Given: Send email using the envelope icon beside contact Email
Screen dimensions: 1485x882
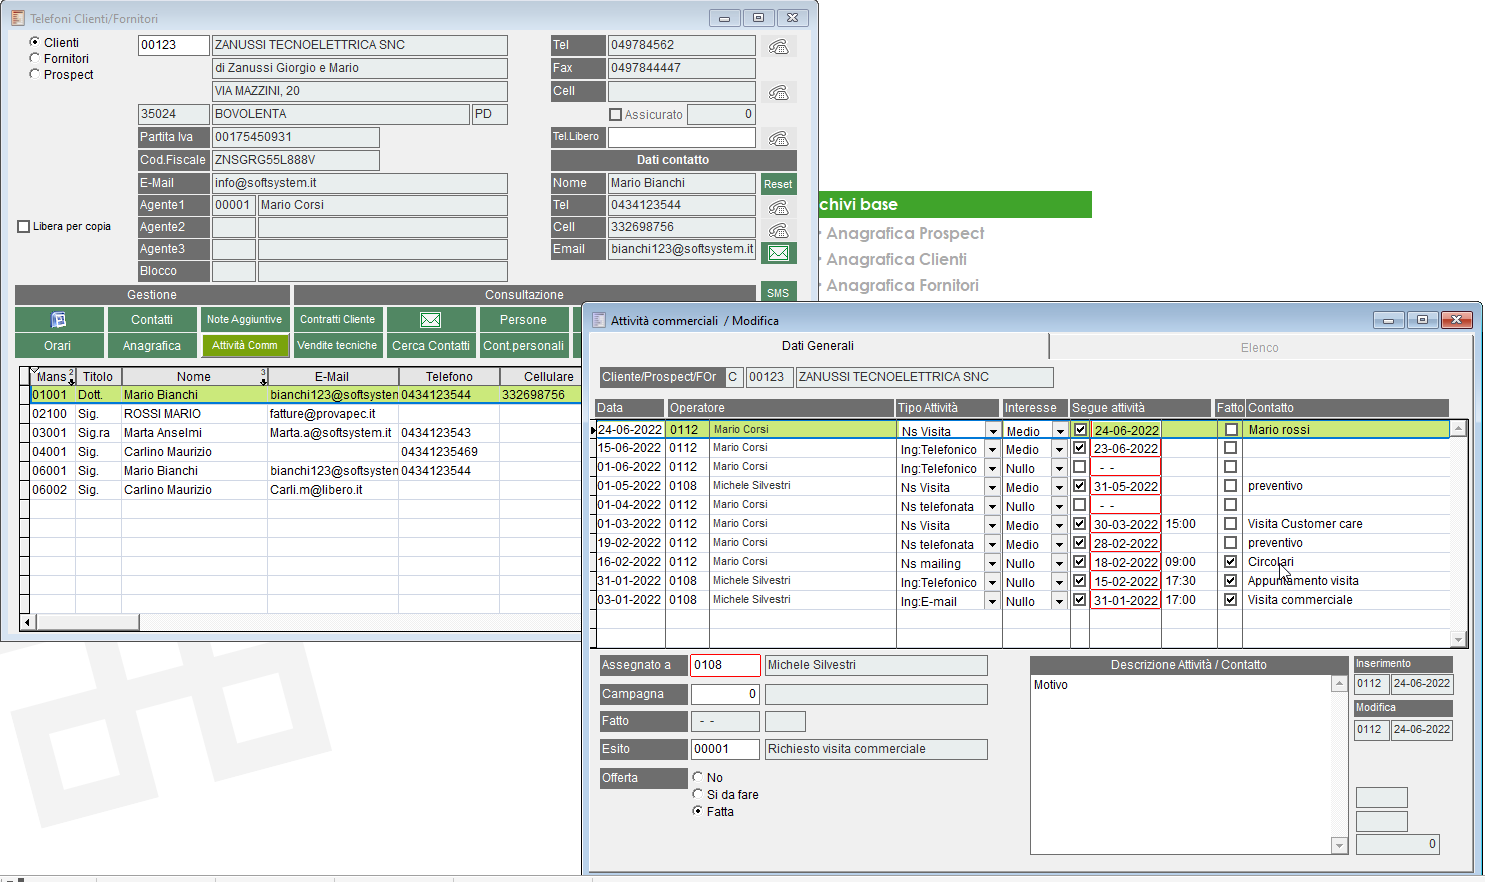Looking at the screenshot, I should (x=778, y=252).
